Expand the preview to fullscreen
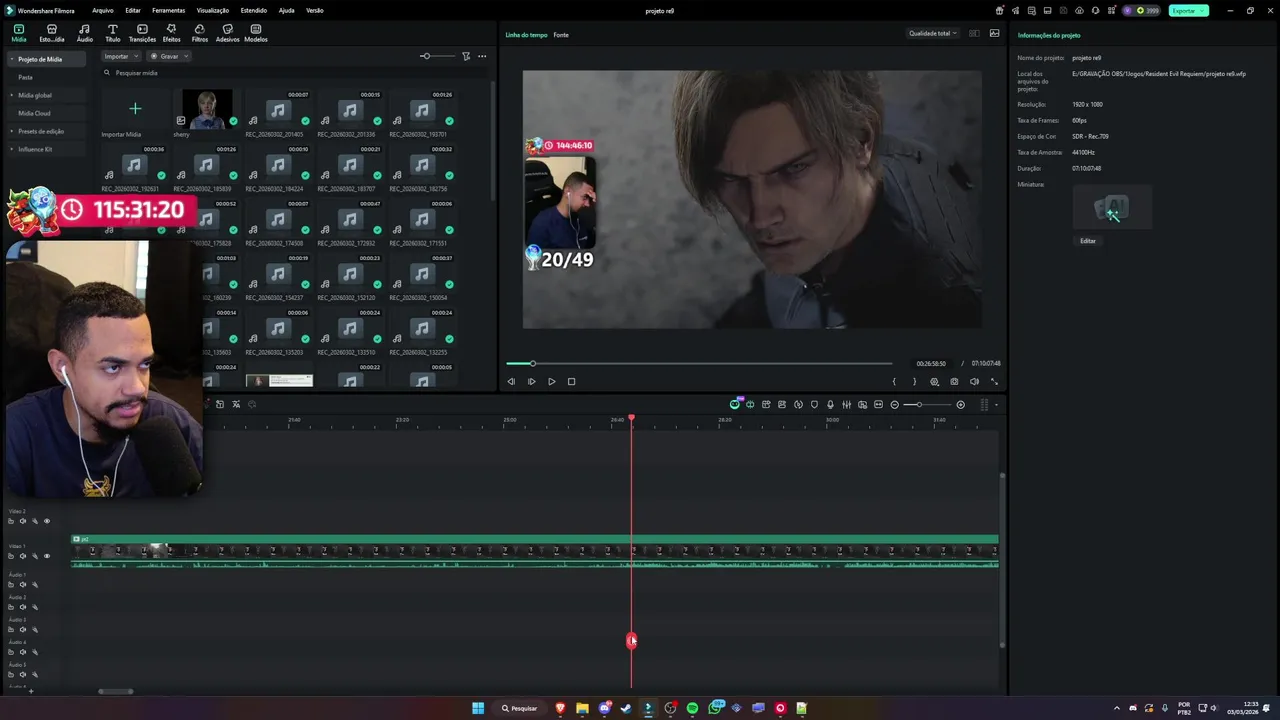1280x720 pixels. click(994, 381)
